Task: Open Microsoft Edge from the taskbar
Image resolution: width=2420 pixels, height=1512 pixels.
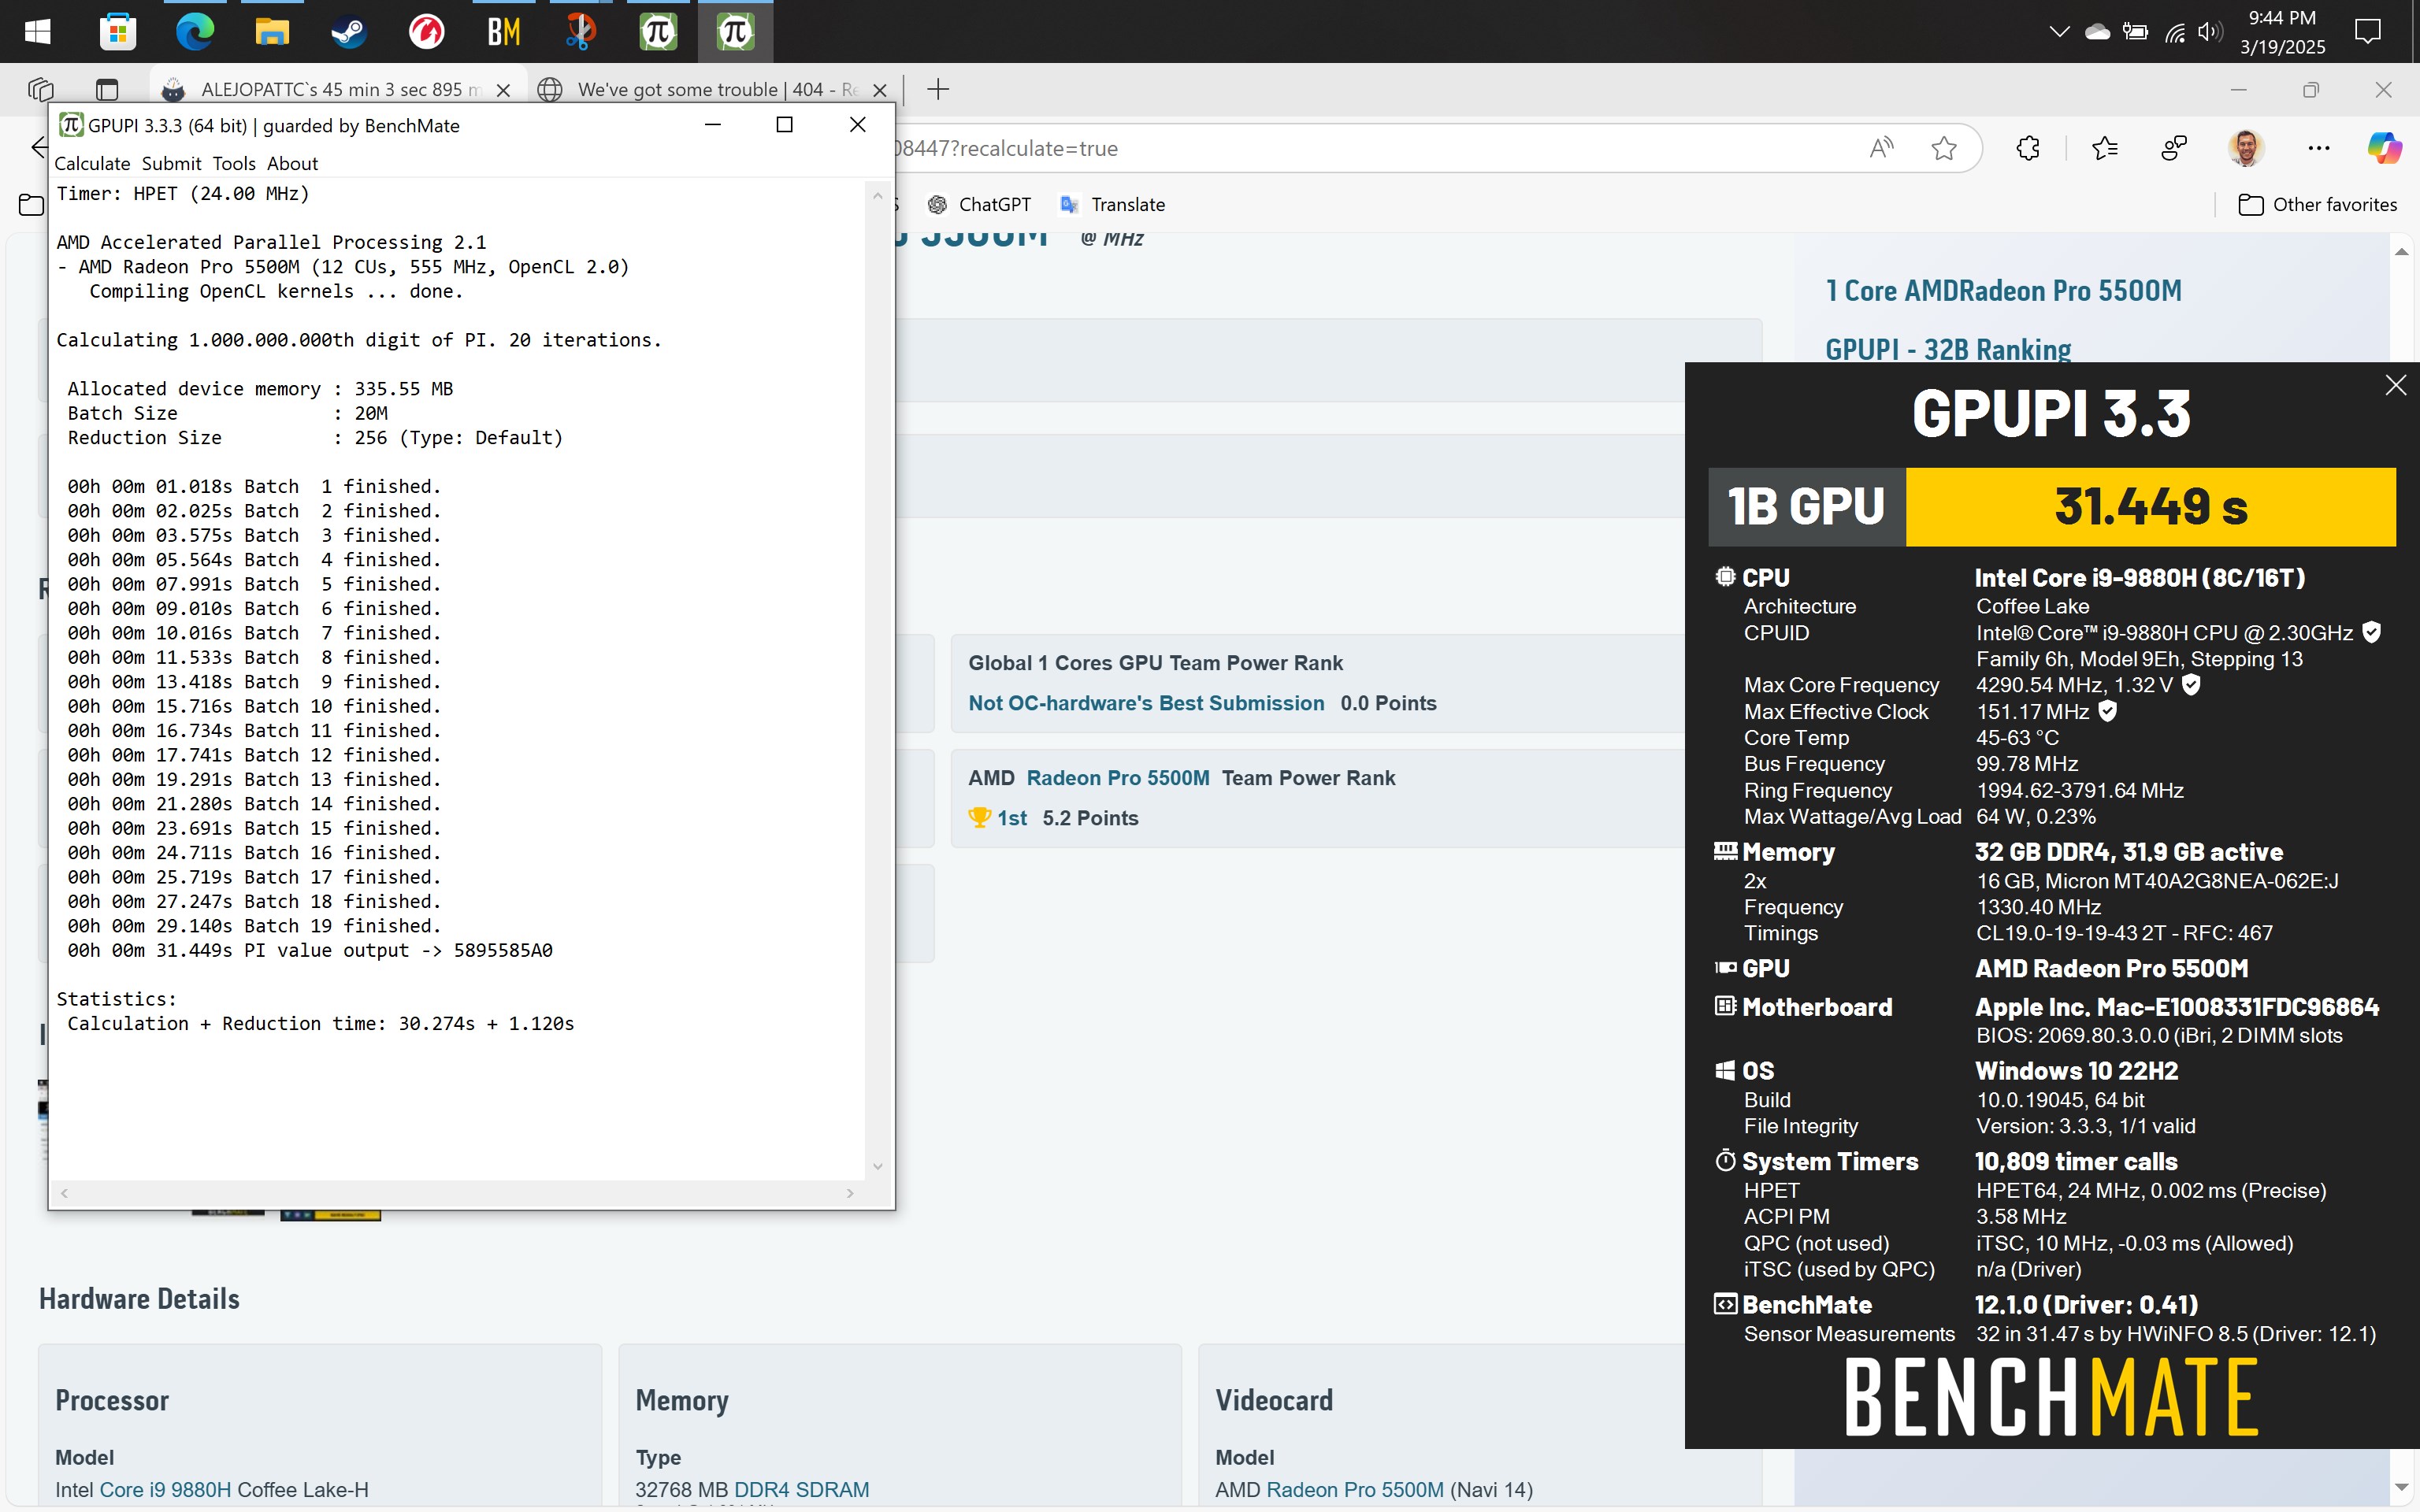Action: coord(195,32)
